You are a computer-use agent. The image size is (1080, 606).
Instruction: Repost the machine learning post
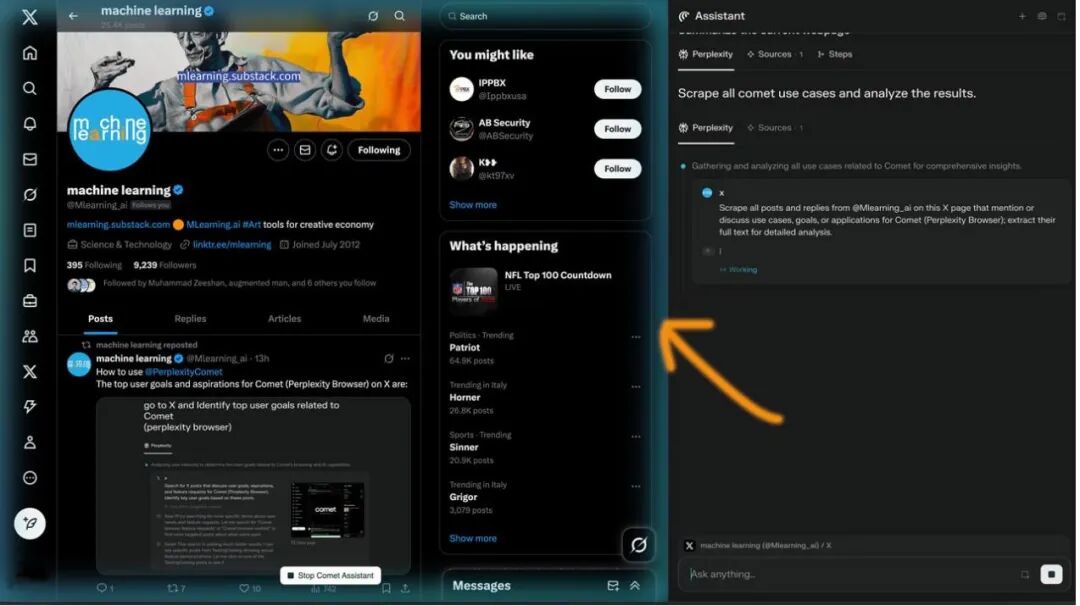[x=176, y=588]
